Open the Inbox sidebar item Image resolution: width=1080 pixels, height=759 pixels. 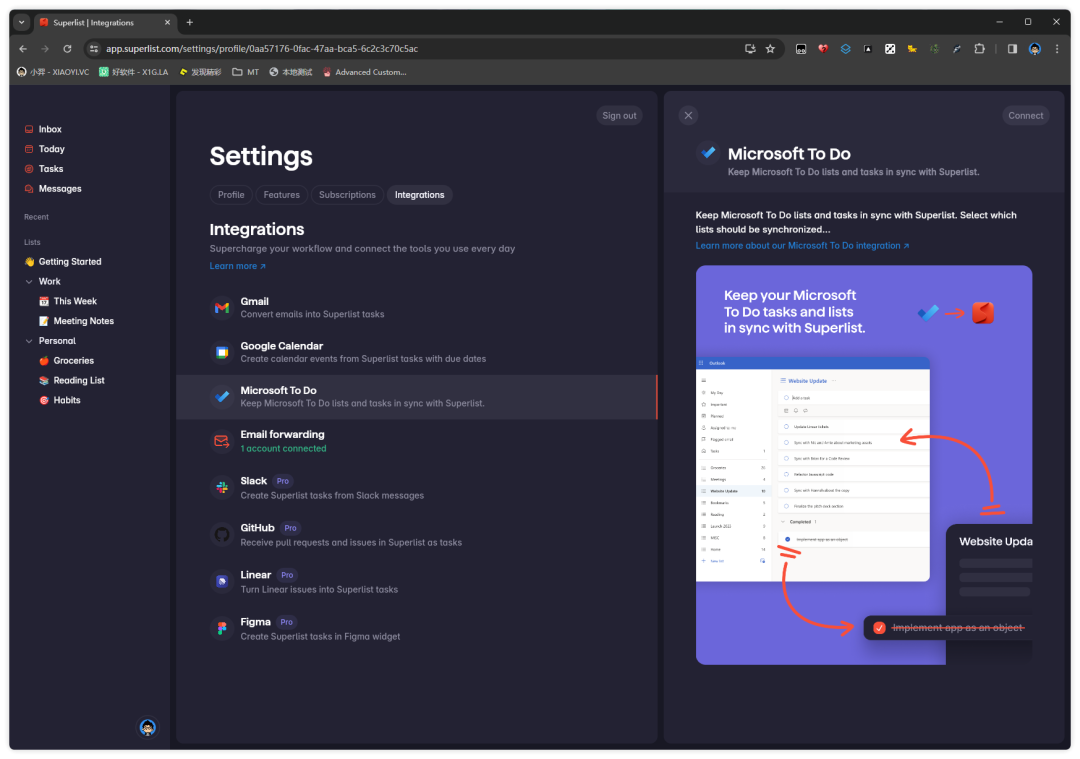43,129
